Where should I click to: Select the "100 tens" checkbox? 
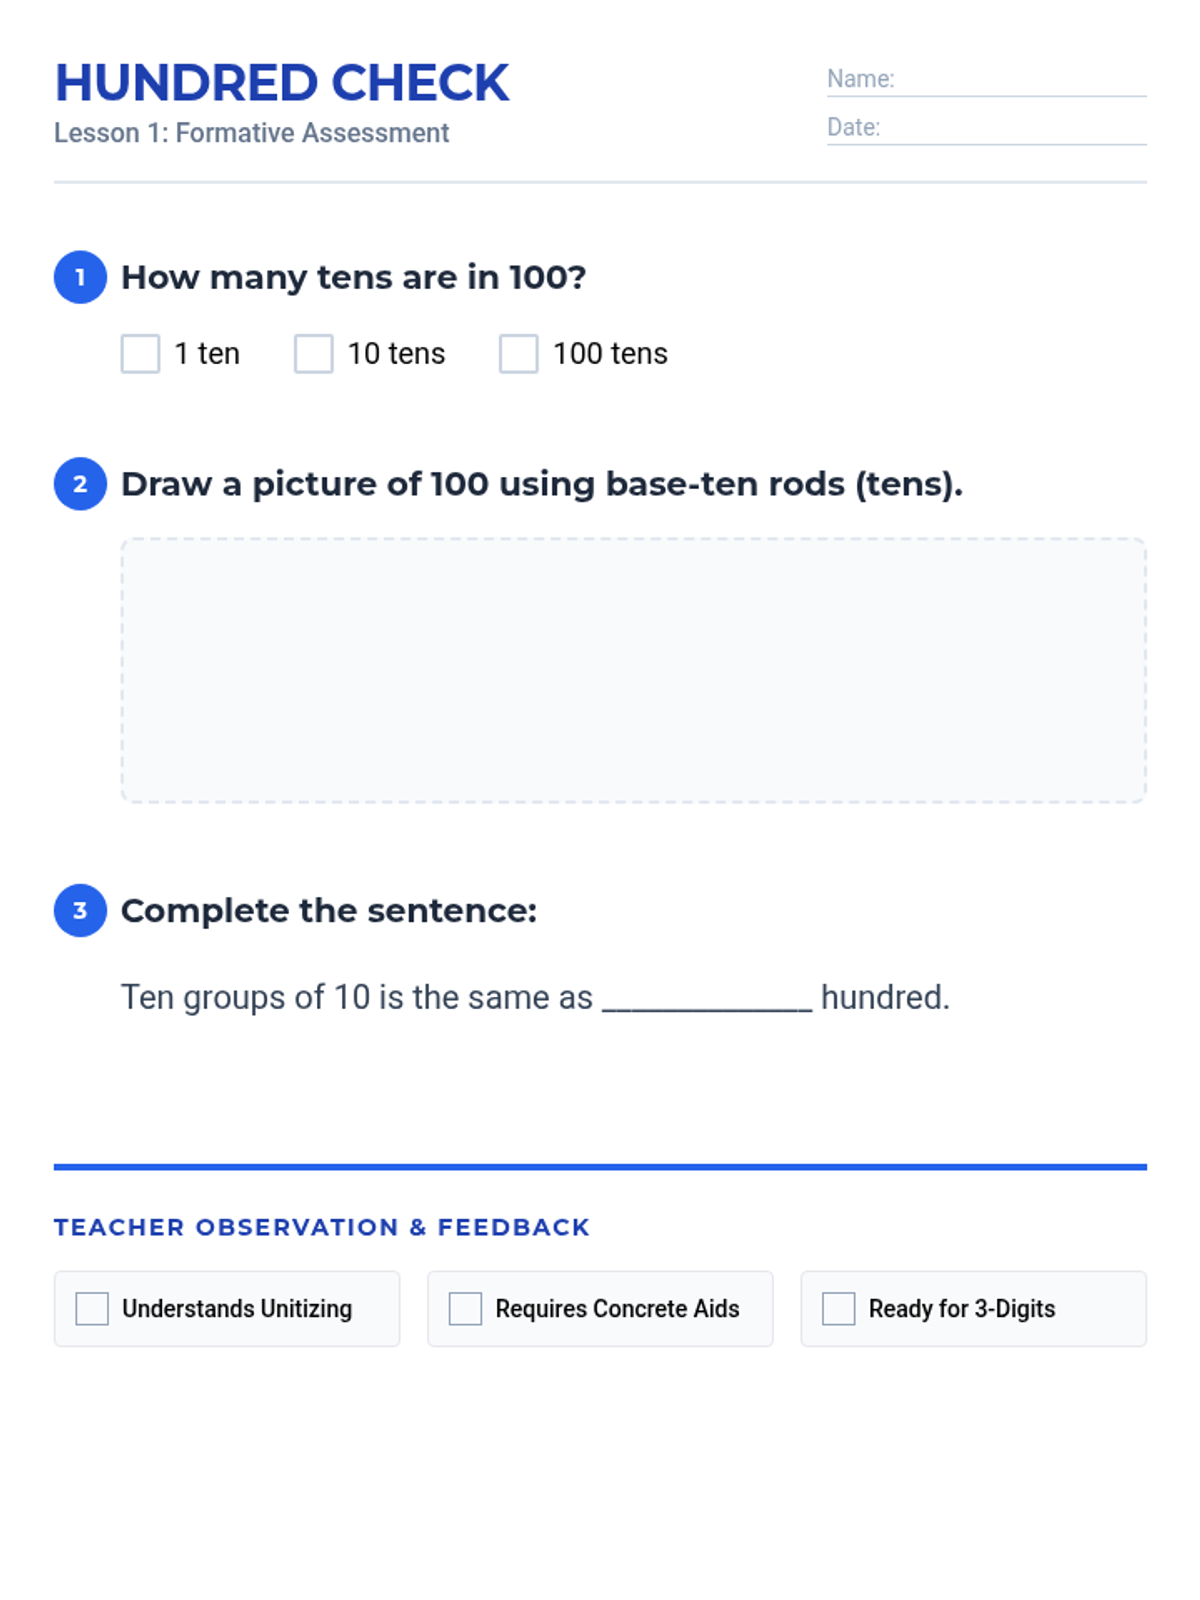(518, 354)
